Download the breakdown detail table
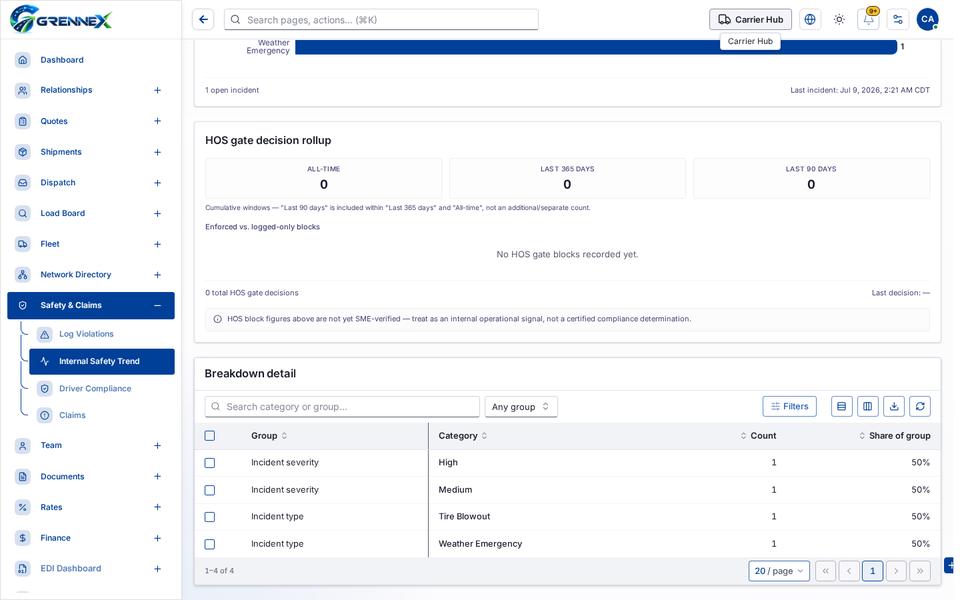Screen dimensions: 960x600 tap(894, 407)
